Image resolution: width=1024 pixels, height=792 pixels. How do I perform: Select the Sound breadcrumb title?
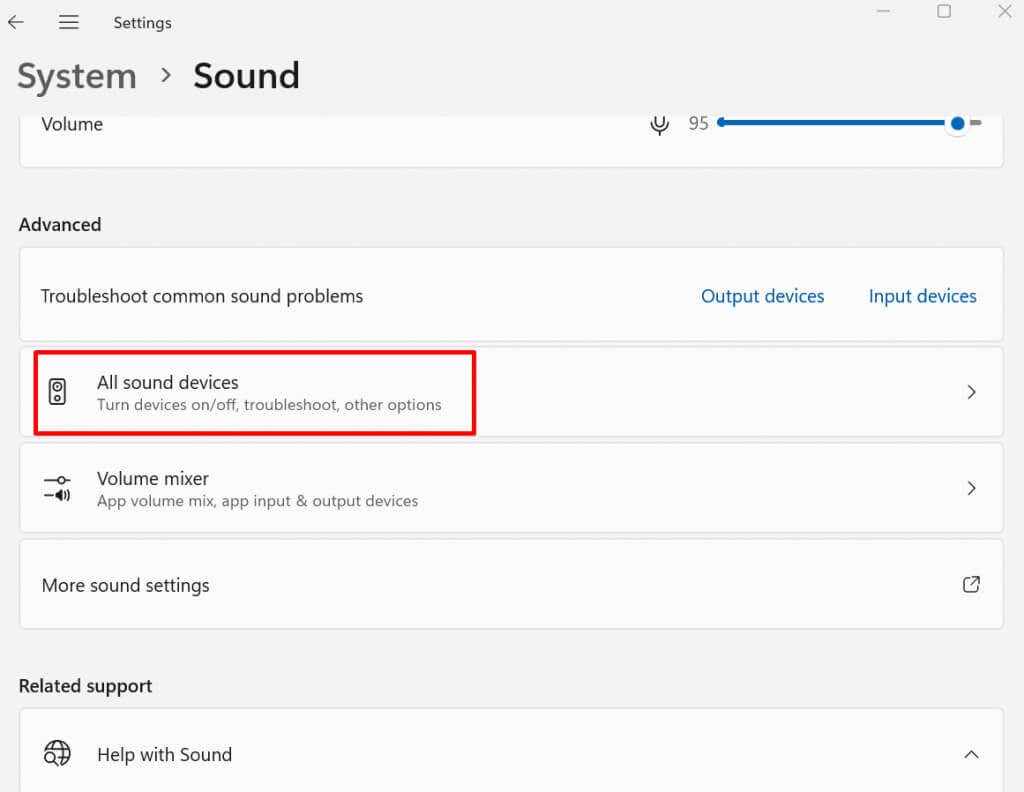(246, 76)
